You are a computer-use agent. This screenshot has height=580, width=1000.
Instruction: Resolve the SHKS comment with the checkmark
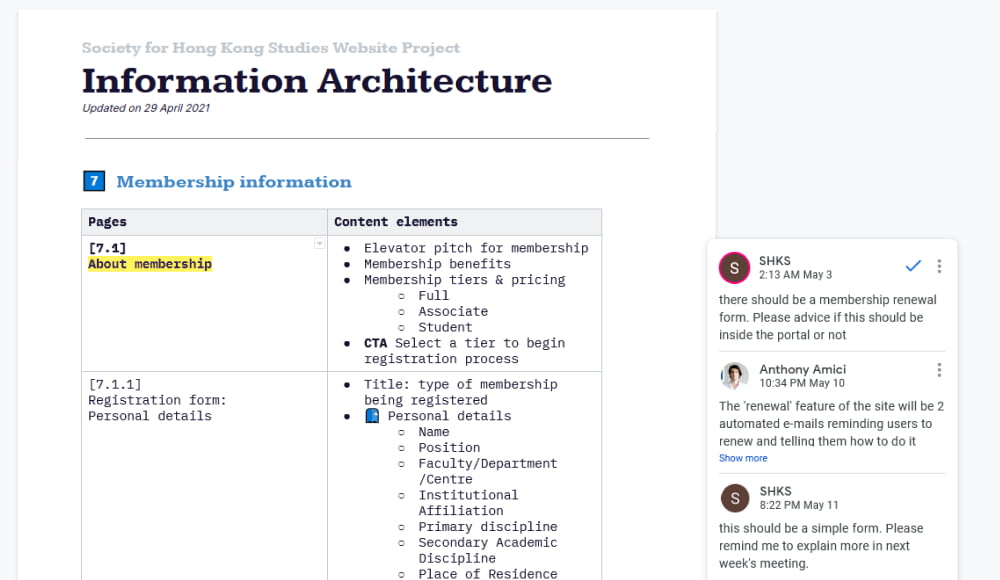(x=912, y=266)
